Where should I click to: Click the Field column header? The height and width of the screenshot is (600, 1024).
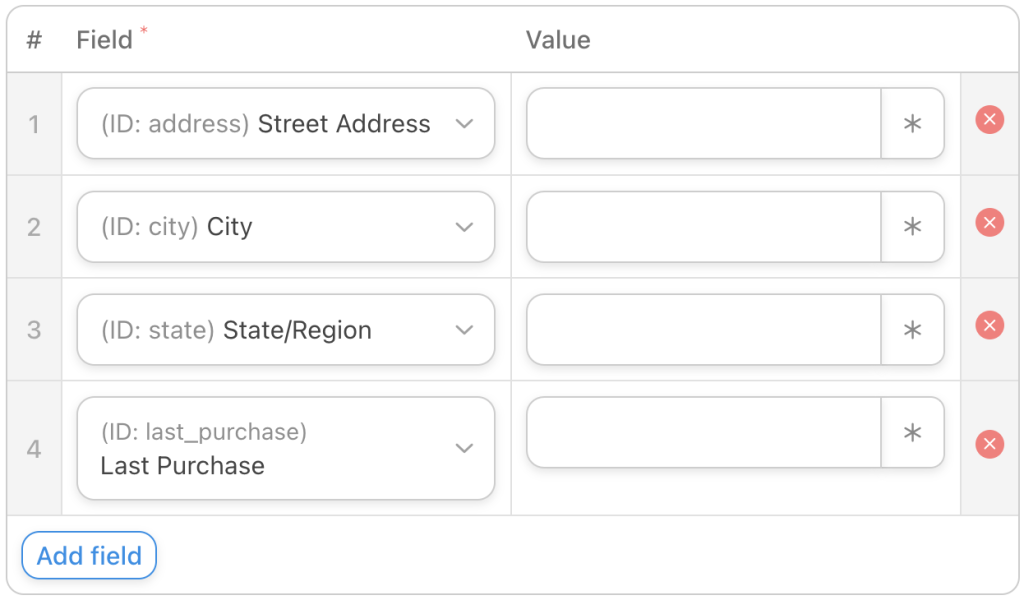(x=104, y=40)
